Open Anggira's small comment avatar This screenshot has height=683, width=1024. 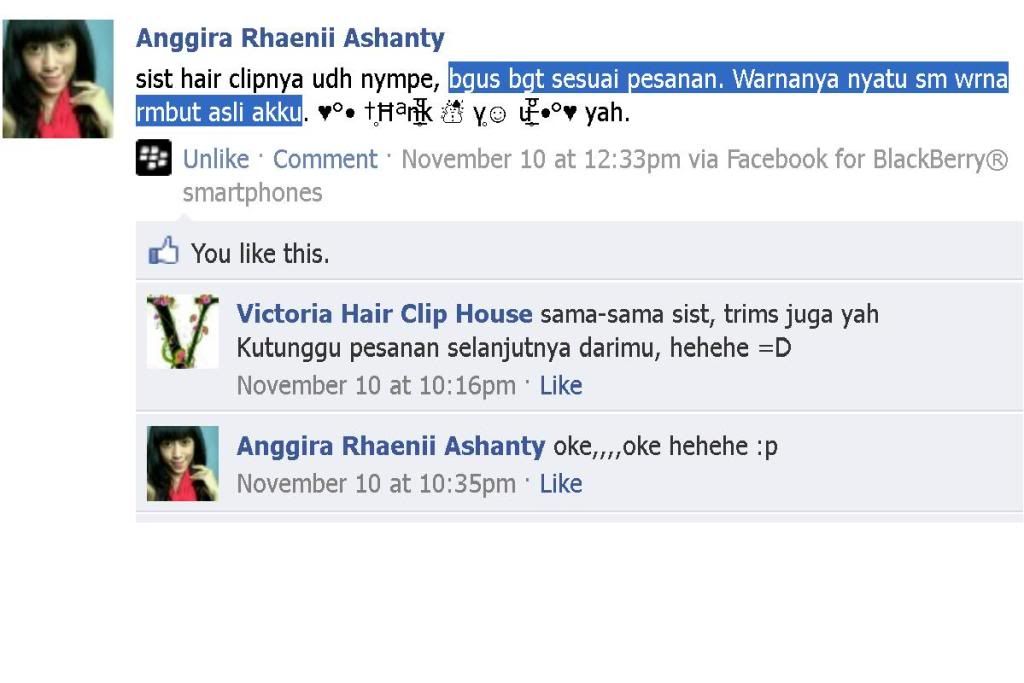coord(183,464)
